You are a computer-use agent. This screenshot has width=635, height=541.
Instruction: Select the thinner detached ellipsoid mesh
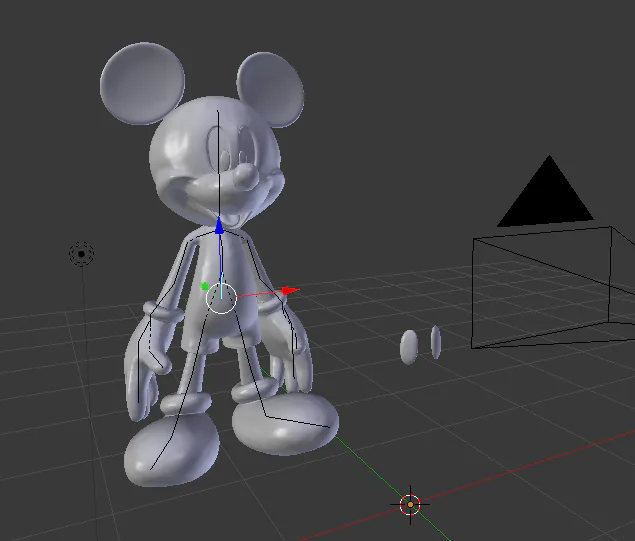click(436, 342)
